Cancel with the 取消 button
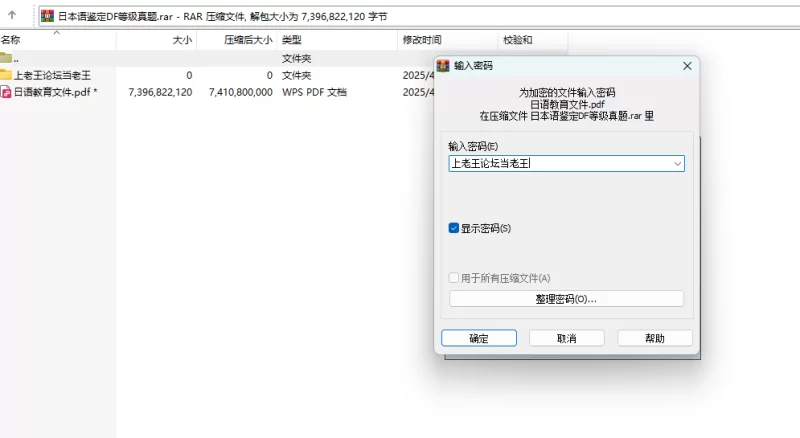Screen dimensions: 800x438 [567, 338]
